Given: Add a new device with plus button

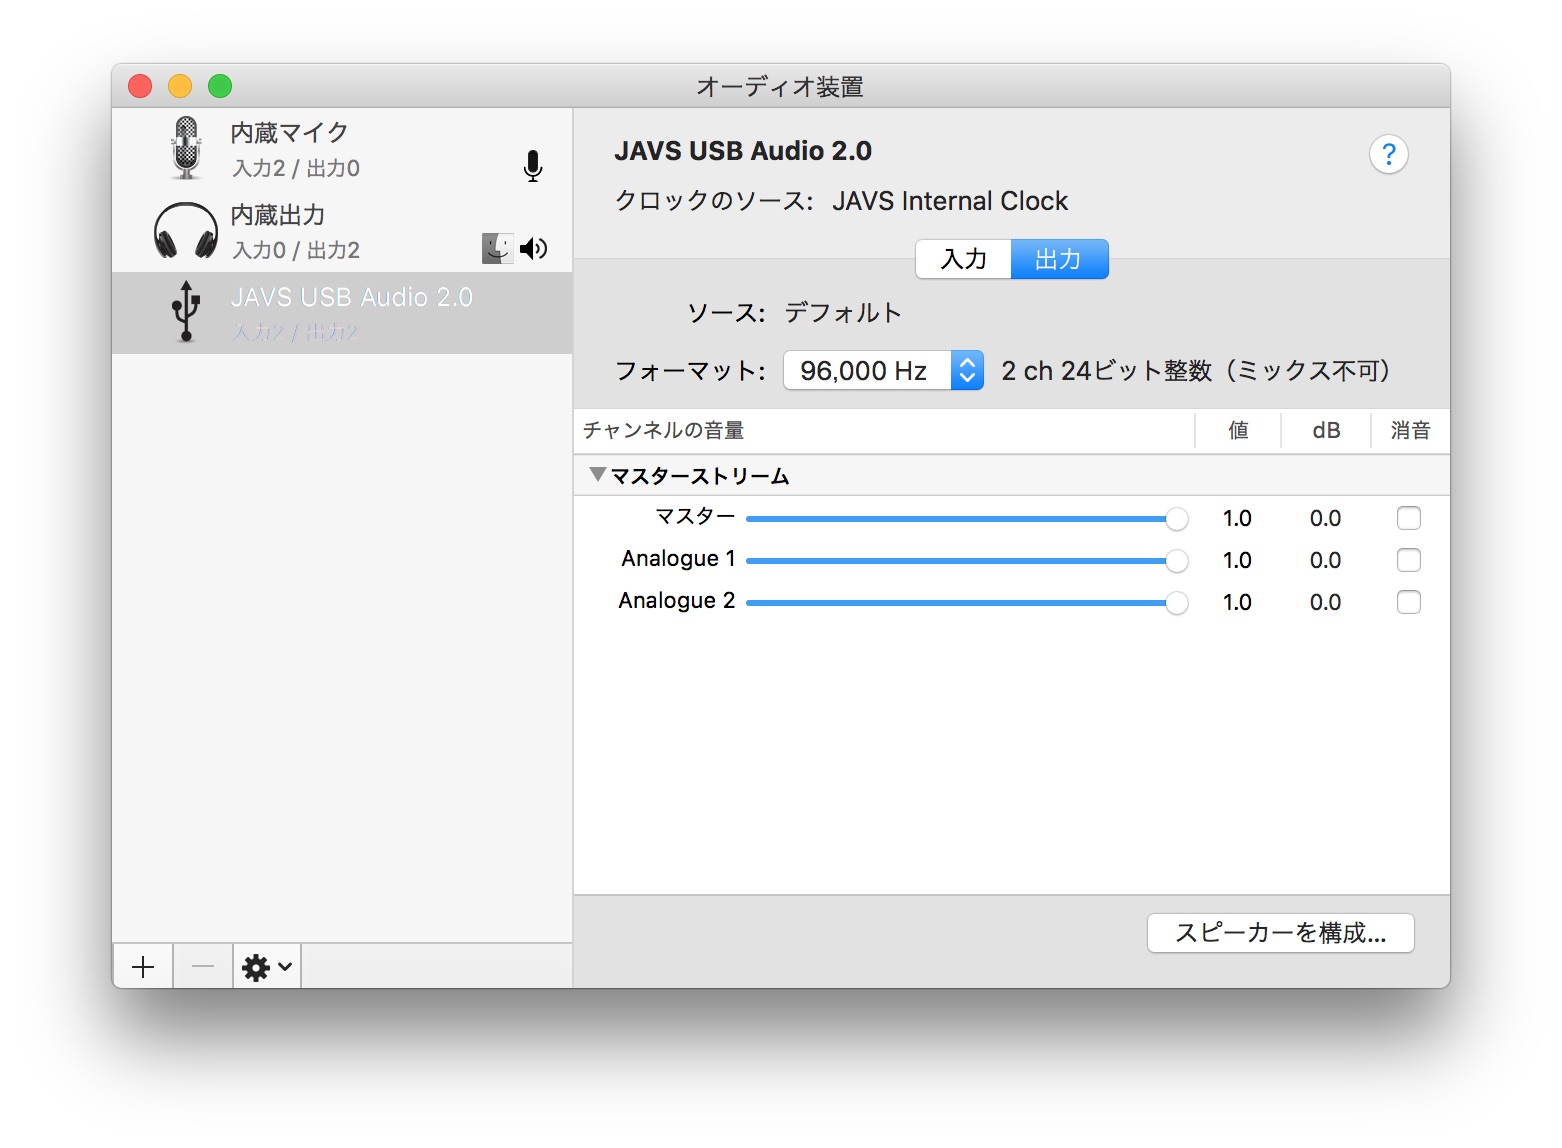Looking at the screenshot, I should pos(143,967).
